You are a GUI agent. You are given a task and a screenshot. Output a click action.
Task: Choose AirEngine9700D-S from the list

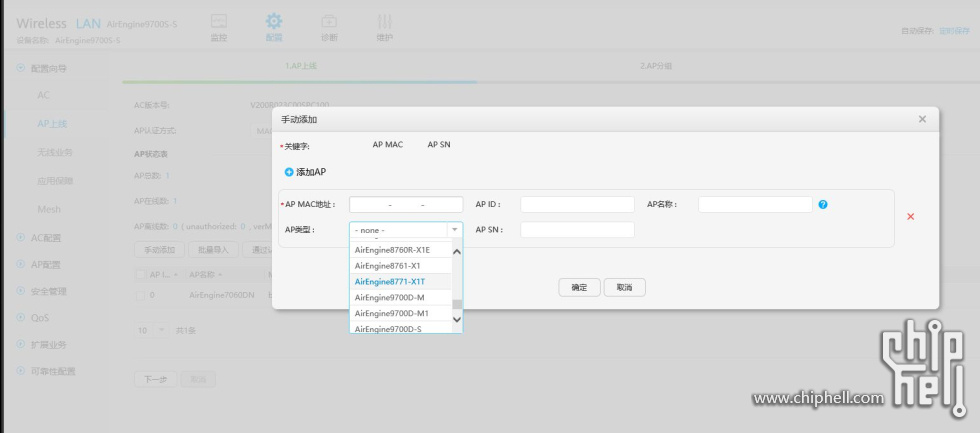[400, 328]
